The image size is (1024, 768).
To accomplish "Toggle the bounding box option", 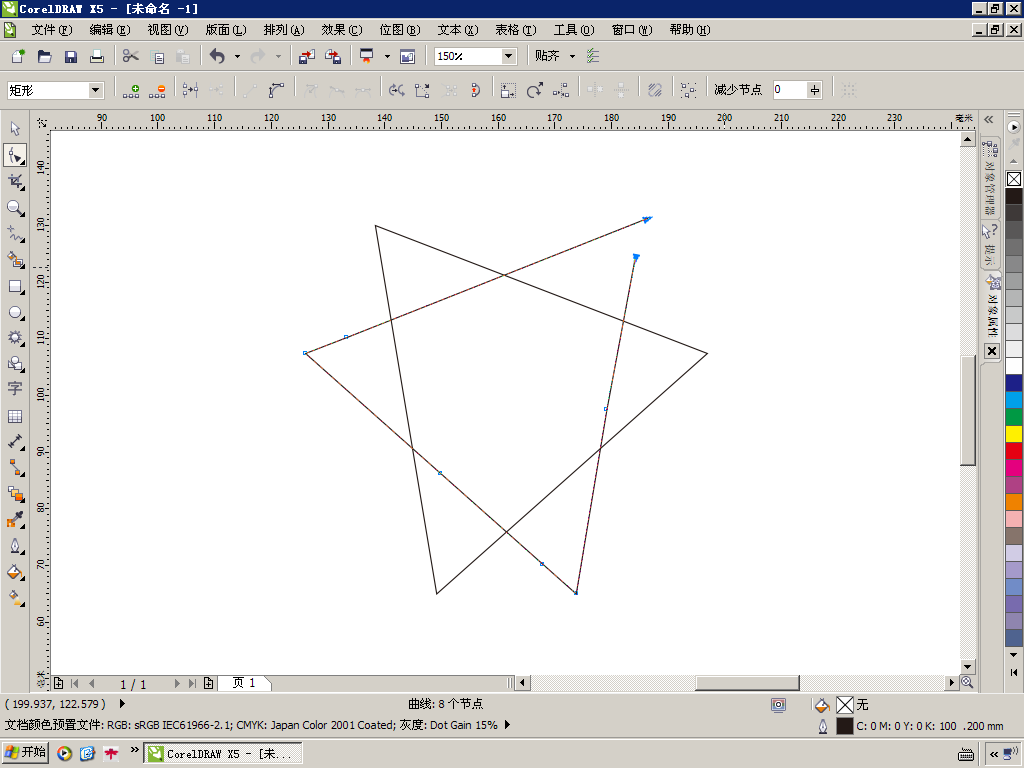I will (x=848, y=90).
